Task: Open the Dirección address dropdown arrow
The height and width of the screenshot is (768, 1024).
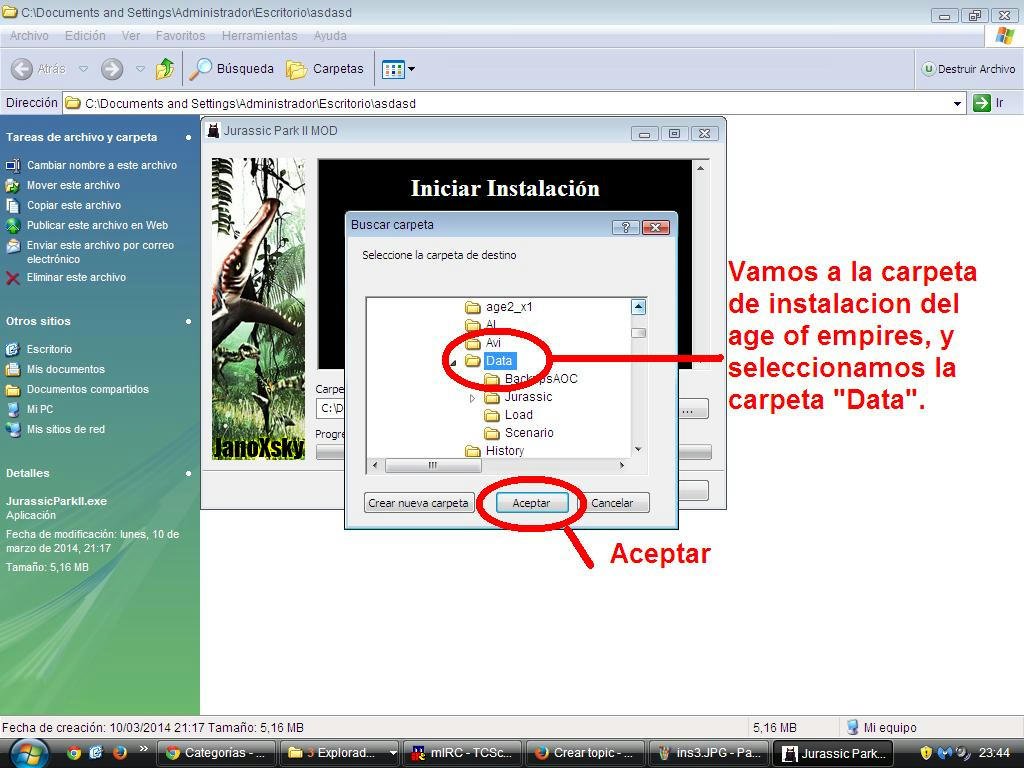Action: (x=957, y=104)
